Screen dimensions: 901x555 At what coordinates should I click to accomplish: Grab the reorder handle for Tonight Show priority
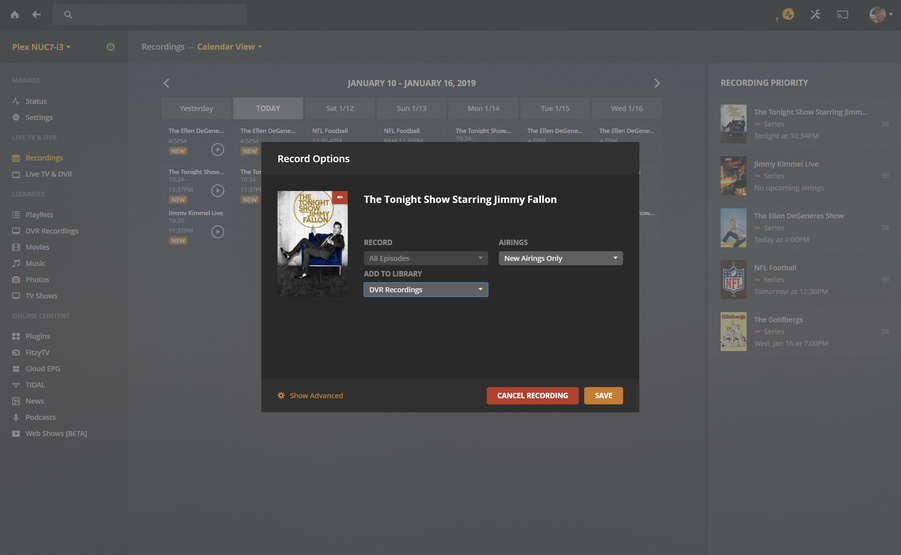(x=885, y=124)
